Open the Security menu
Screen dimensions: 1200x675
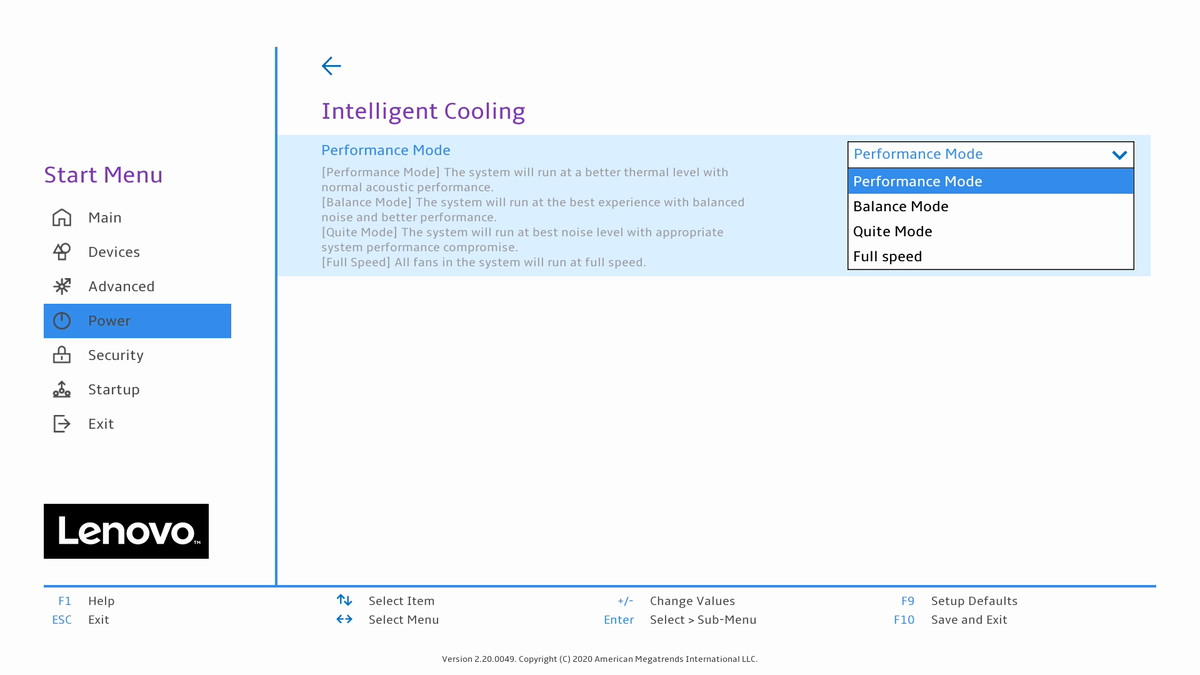137,355
